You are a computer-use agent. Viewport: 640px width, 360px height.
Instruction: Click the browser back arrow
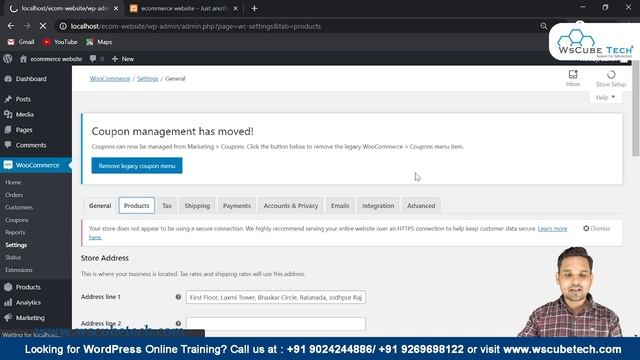click(11, 26)
